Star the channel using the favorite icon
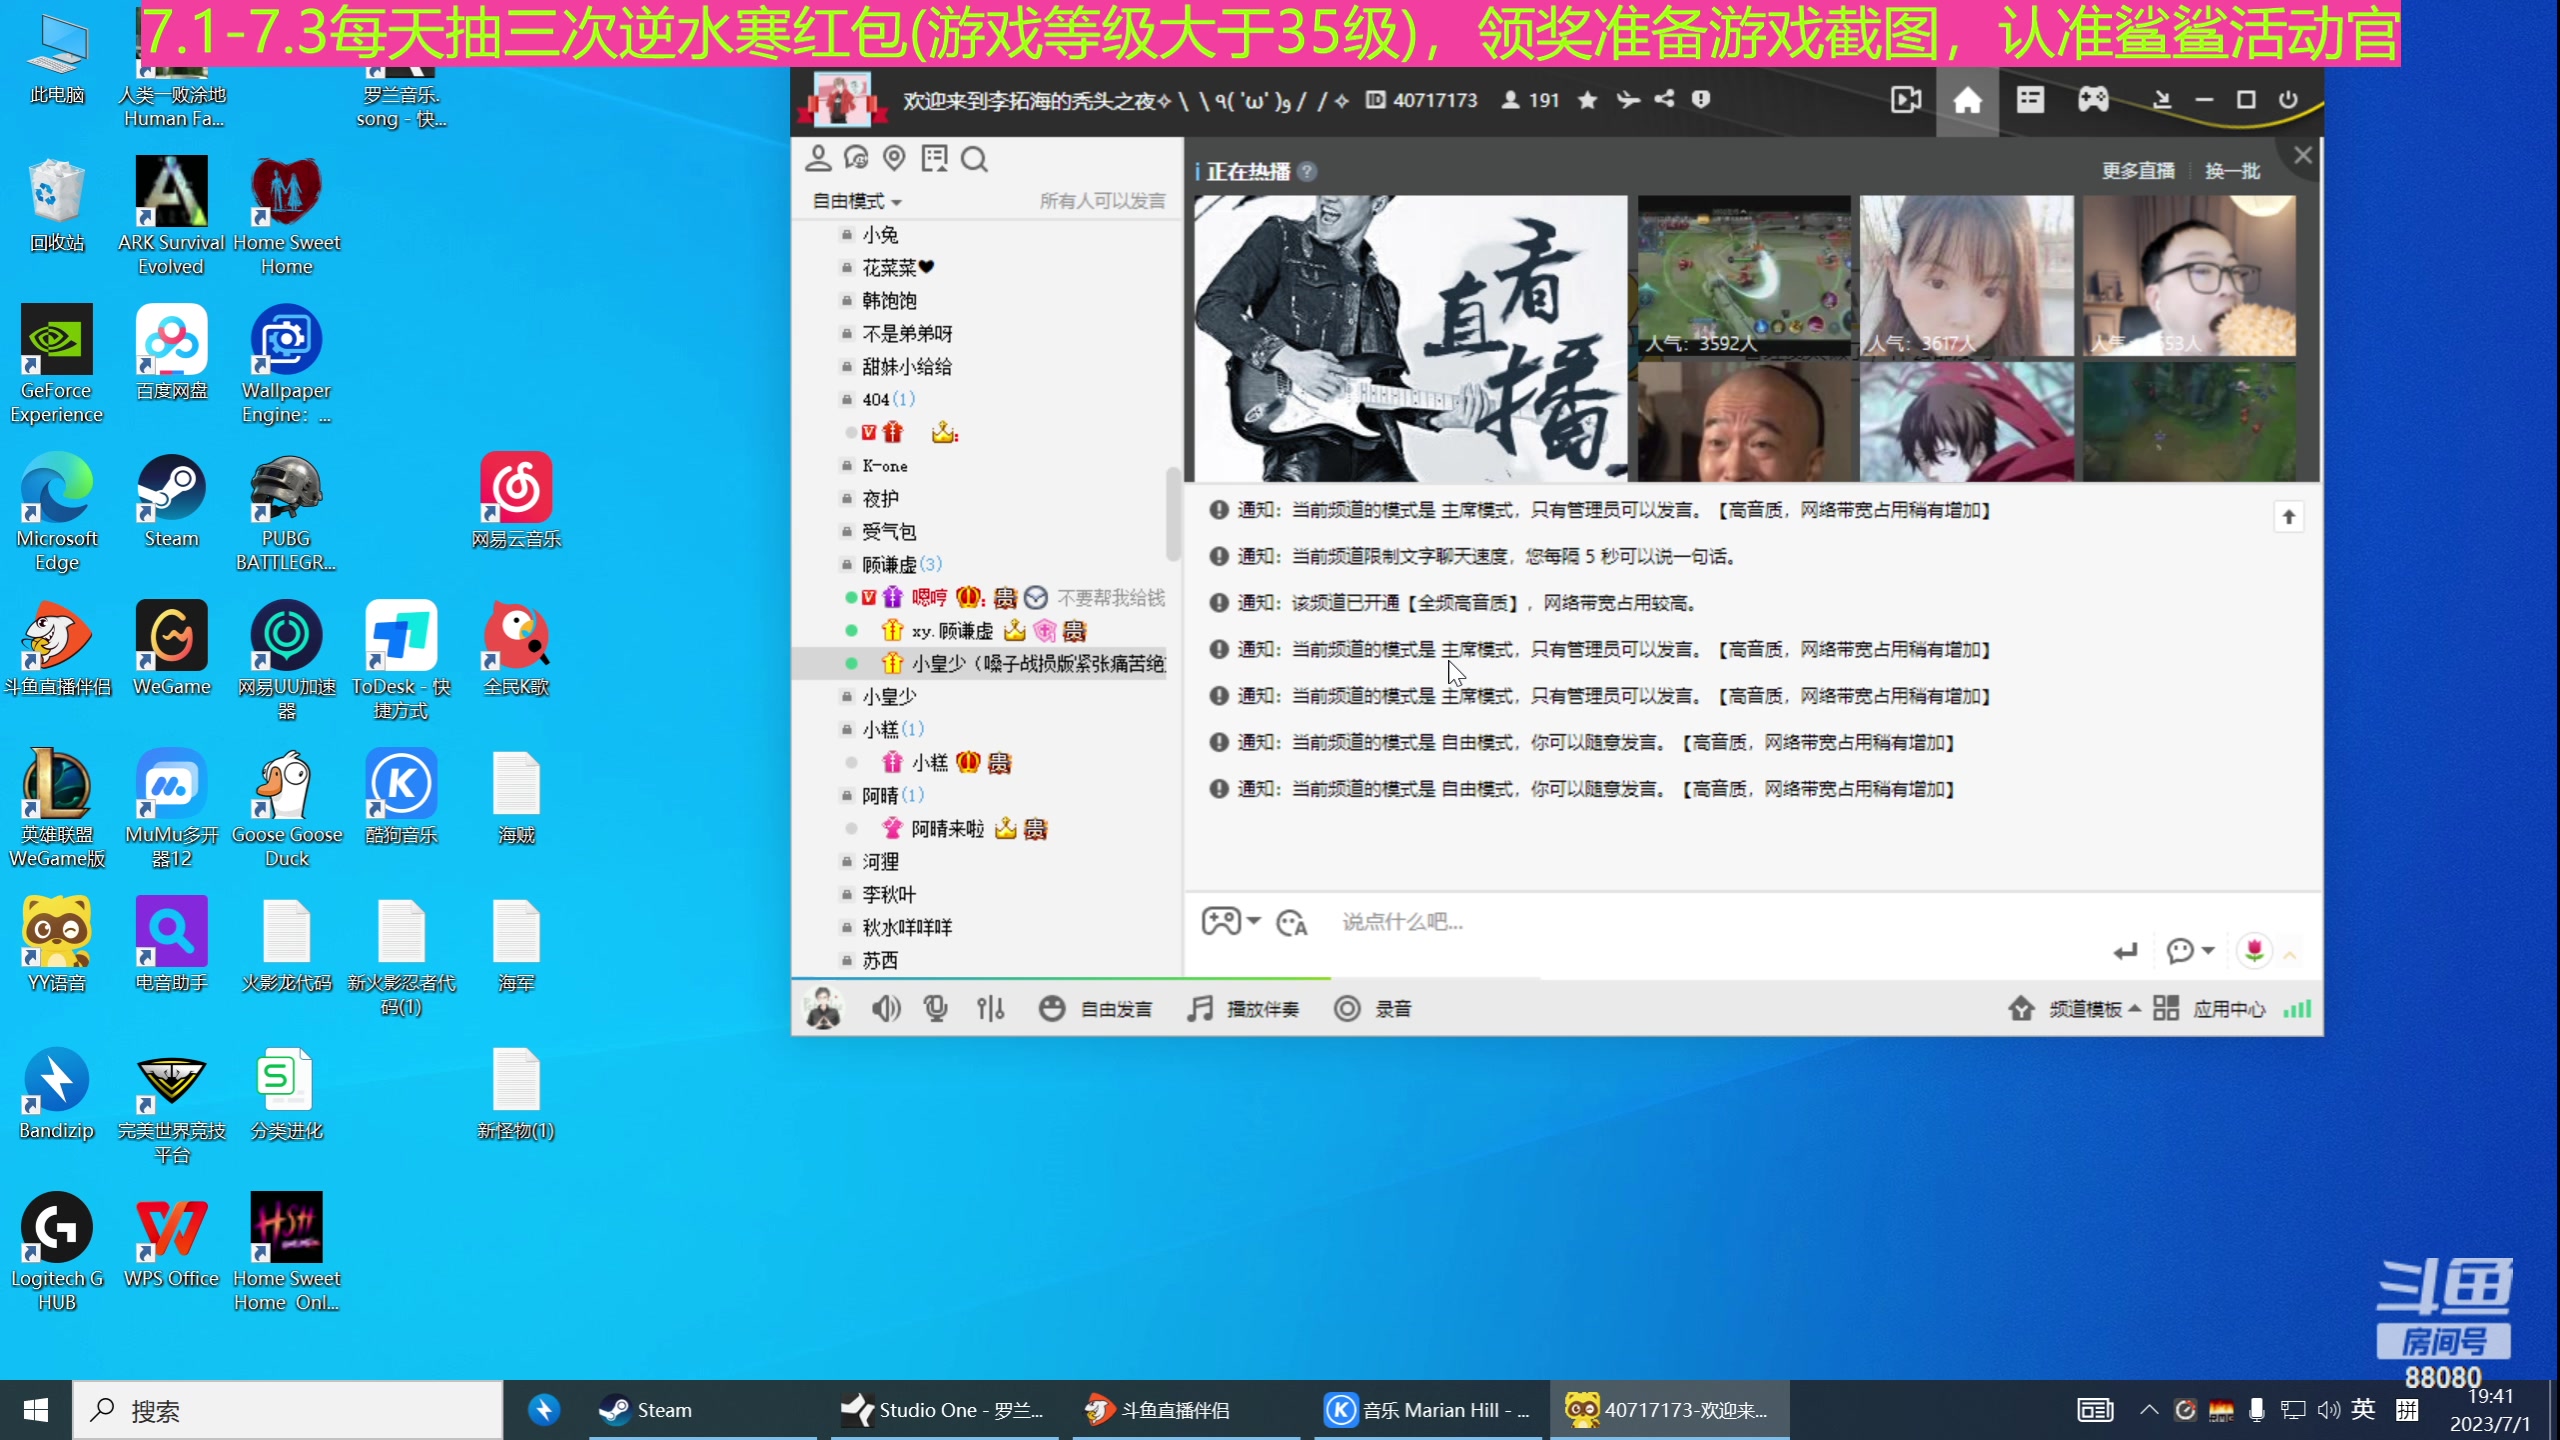Screen dimensions: 2560x1440 point(1587,100)
